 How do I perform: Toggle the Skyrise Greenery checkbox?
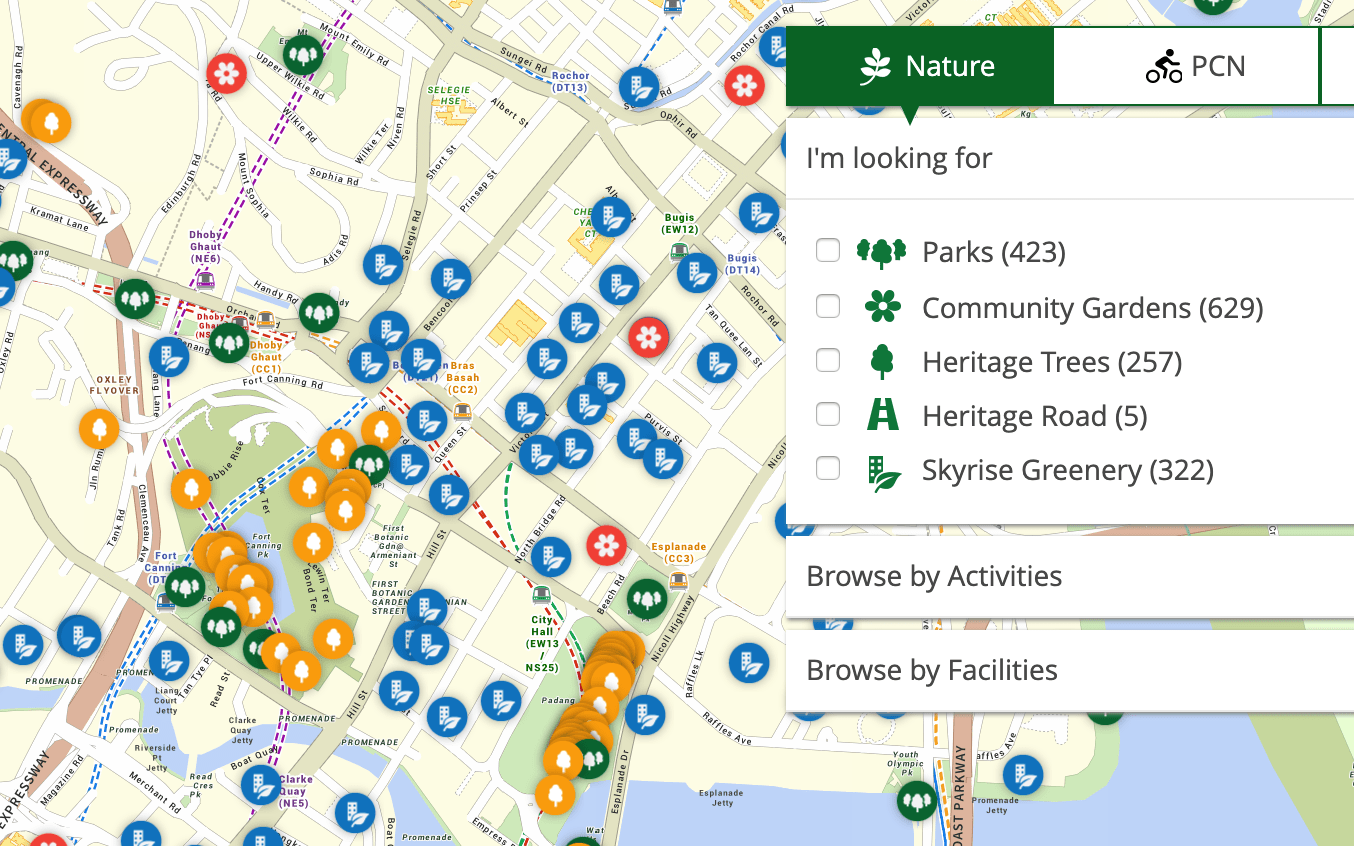coord(827,468)
